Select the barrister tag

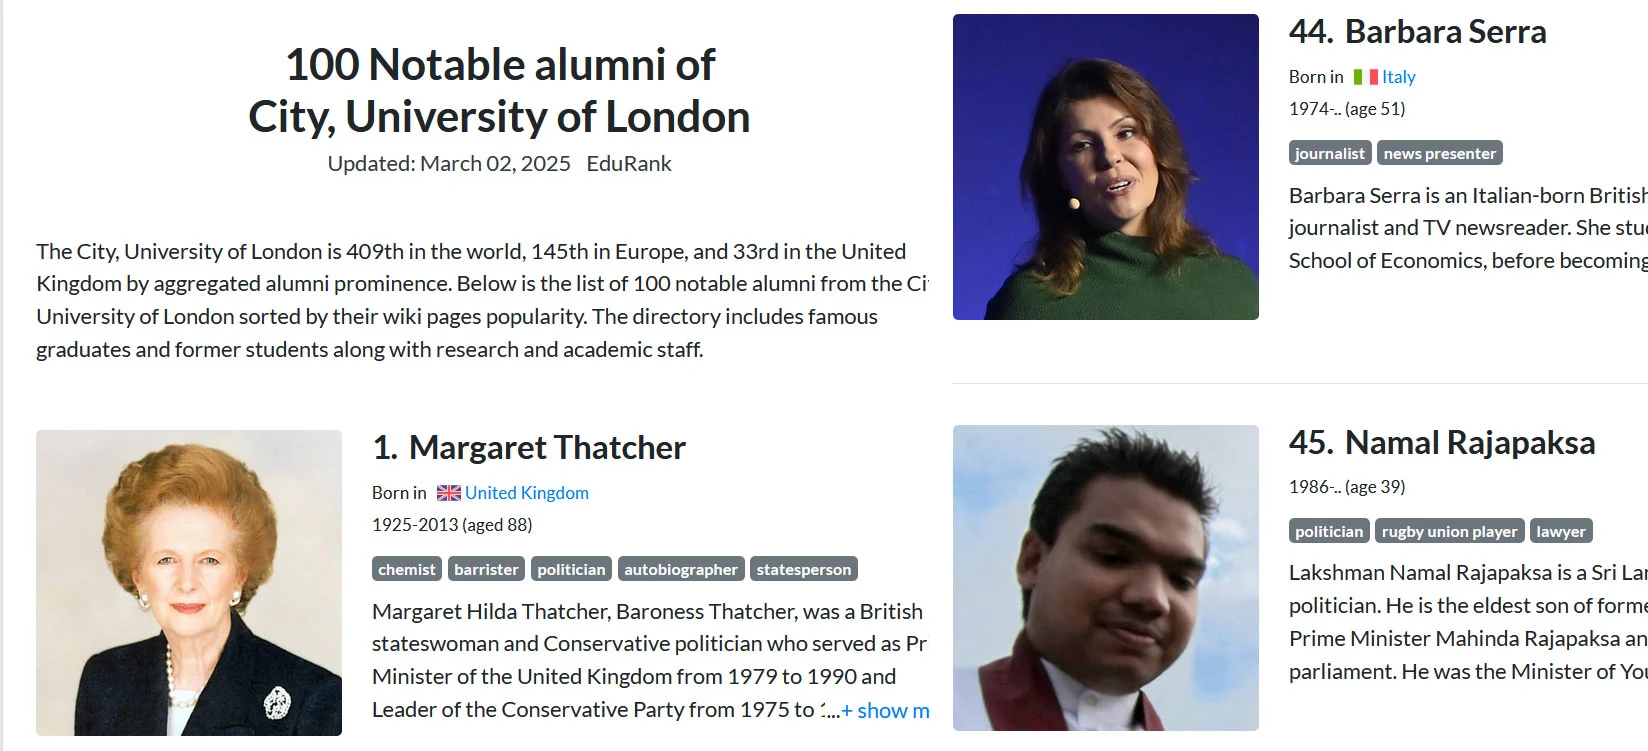pos(486,569)
